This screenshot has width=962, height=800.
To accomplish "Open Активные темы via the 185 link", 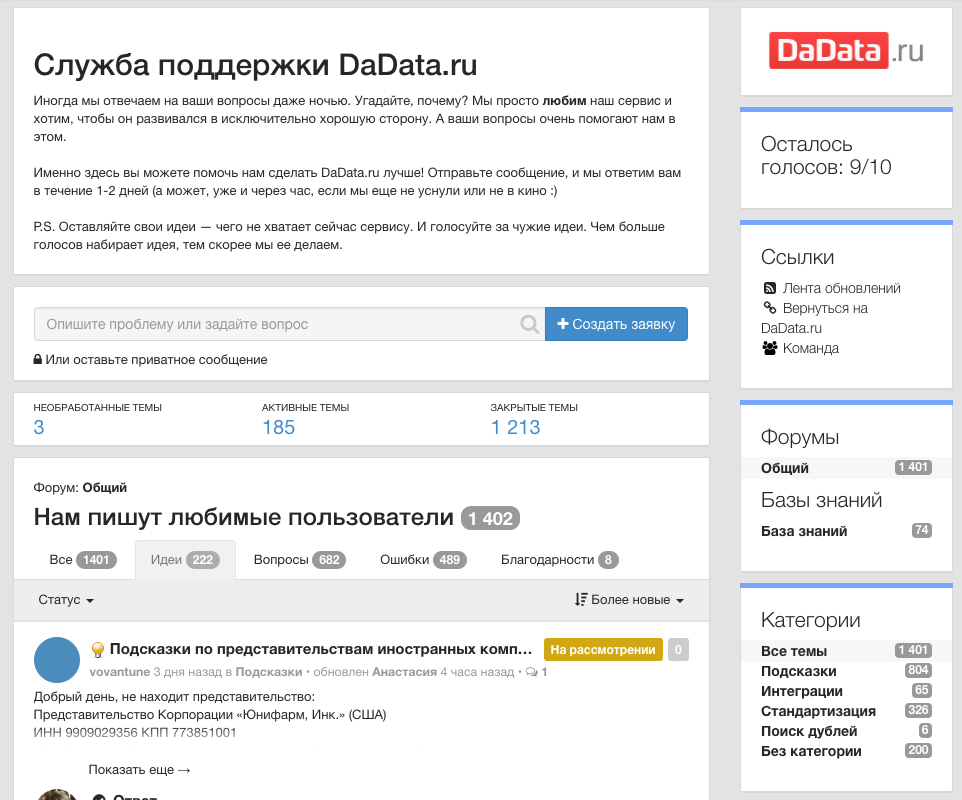I will click(278, 427).
